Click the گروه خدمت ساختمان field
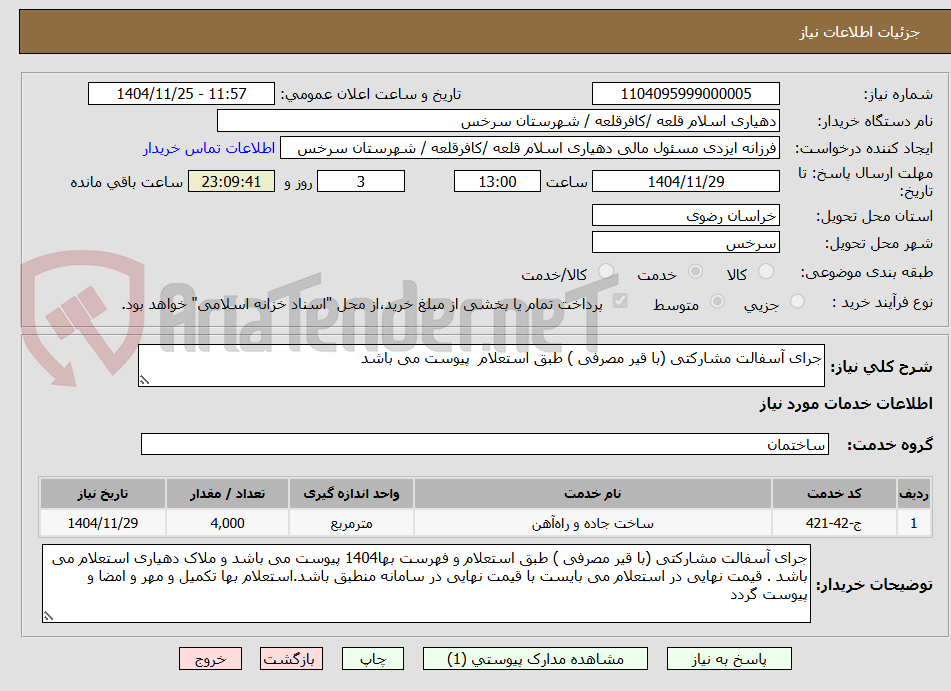 pyautogui.click(x=485, y=444)
